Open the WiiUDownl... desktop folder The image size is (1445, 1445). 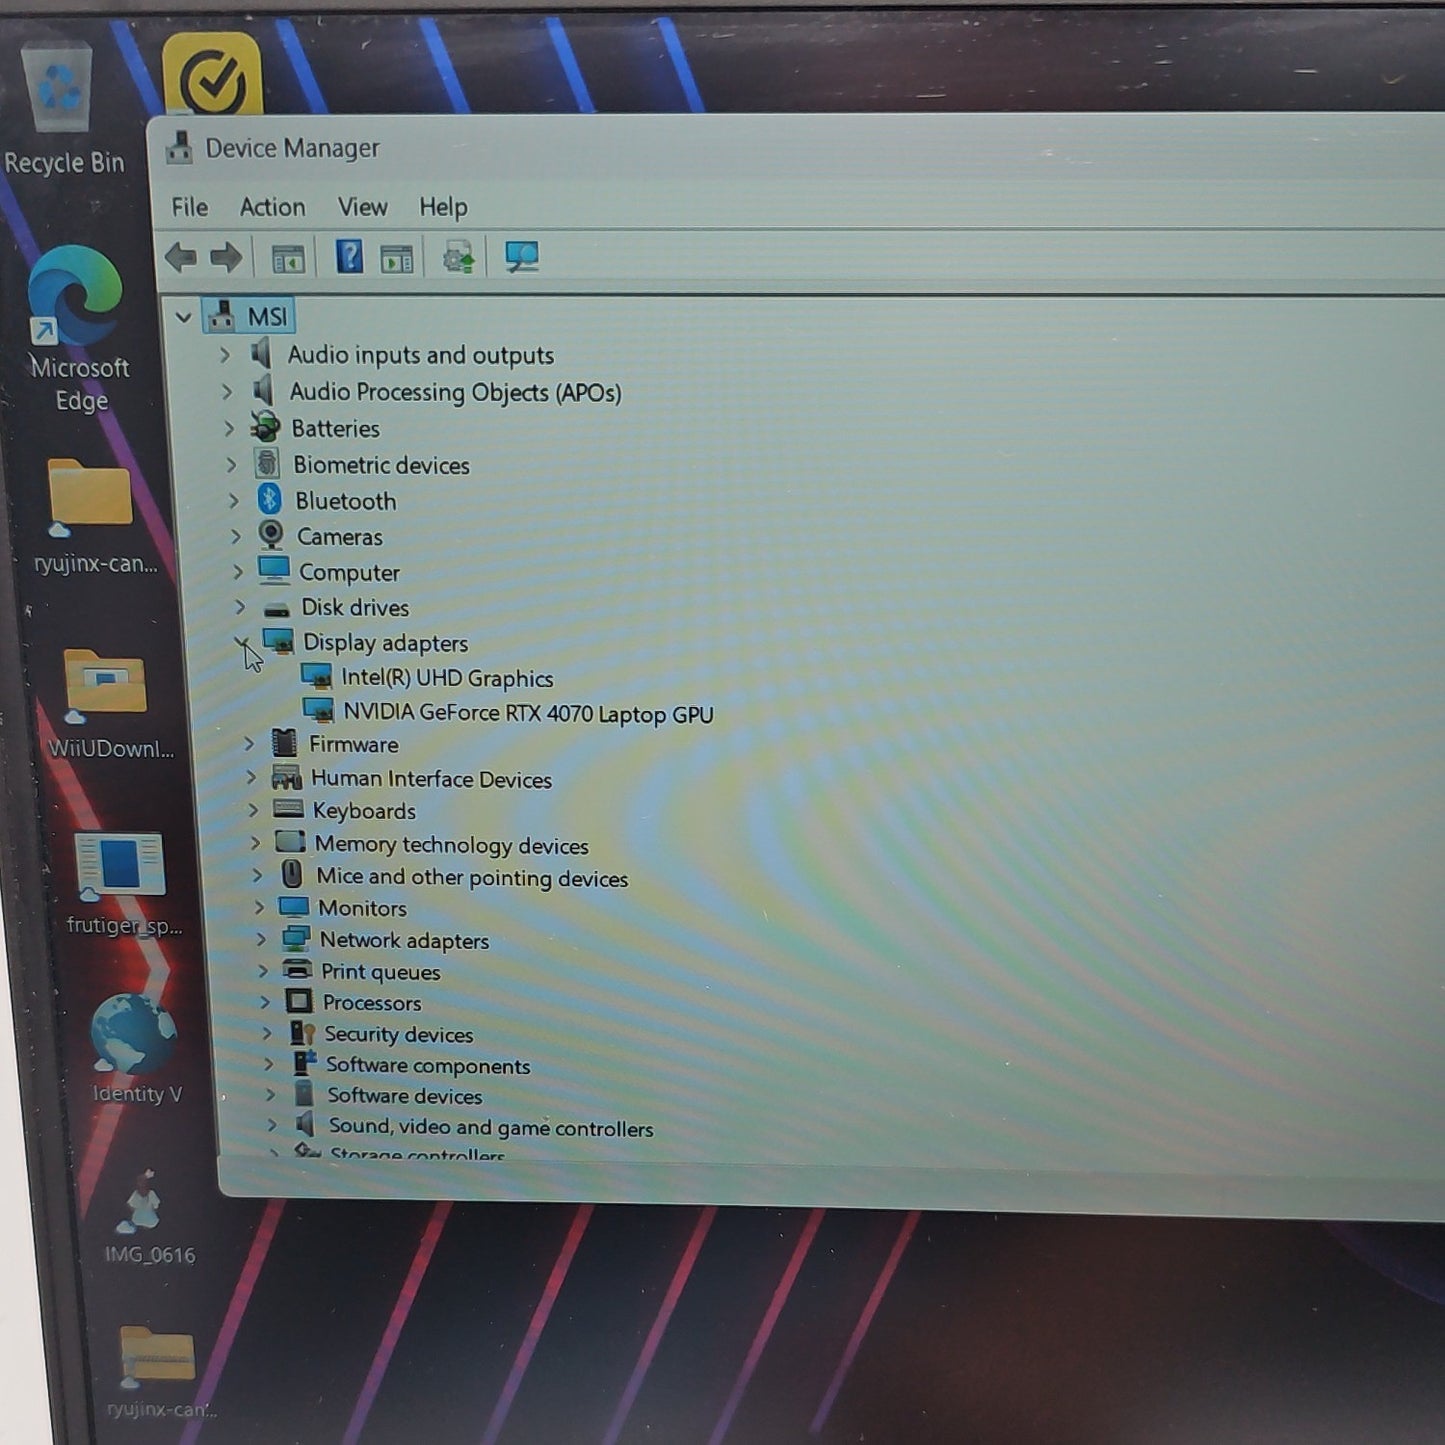pyautogui.click(x=108, y=704)
